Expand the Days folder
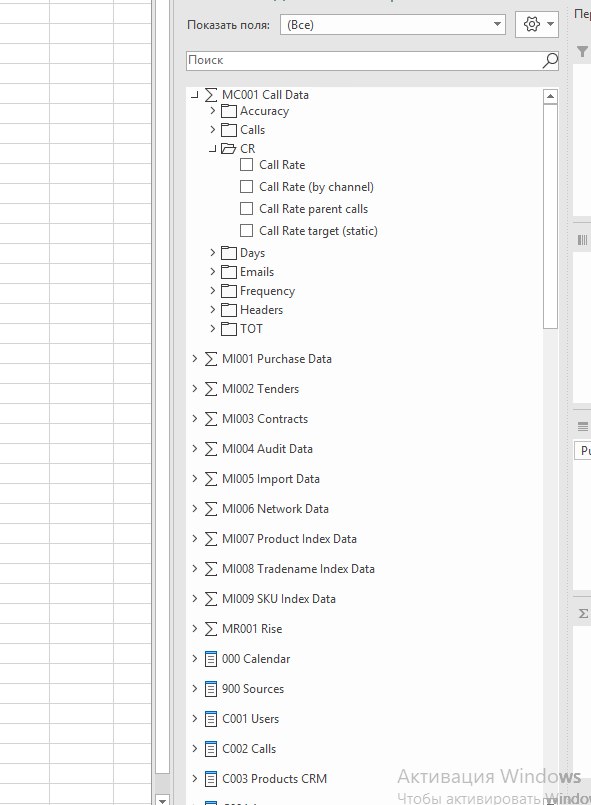Screen dimensions: 591x805 213,253
